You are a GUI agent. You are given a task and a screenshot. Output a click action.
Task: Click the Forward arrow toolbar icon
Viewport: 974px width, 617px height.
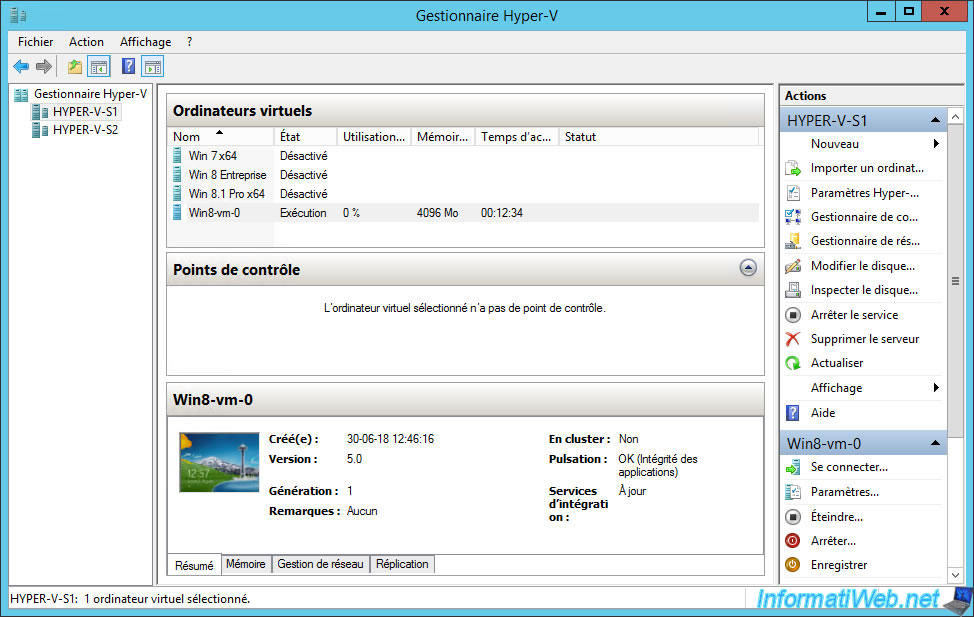click(x=43, y=66)
